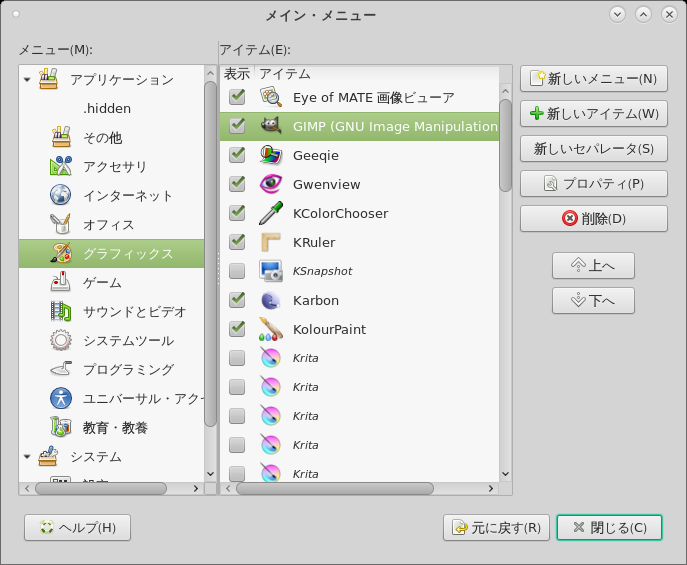Click the 表示 column header
The image size is (687, 565).
237,74
